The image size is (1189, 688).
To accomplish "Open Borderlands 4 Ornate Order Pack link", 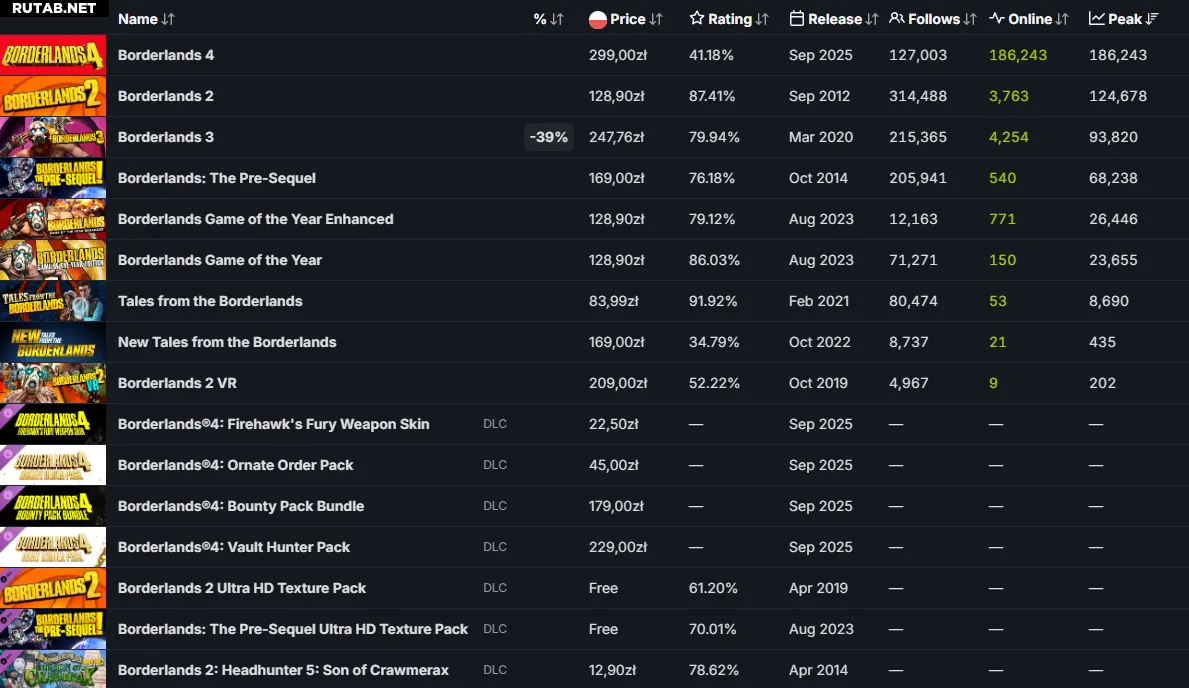I will (236, 465).
